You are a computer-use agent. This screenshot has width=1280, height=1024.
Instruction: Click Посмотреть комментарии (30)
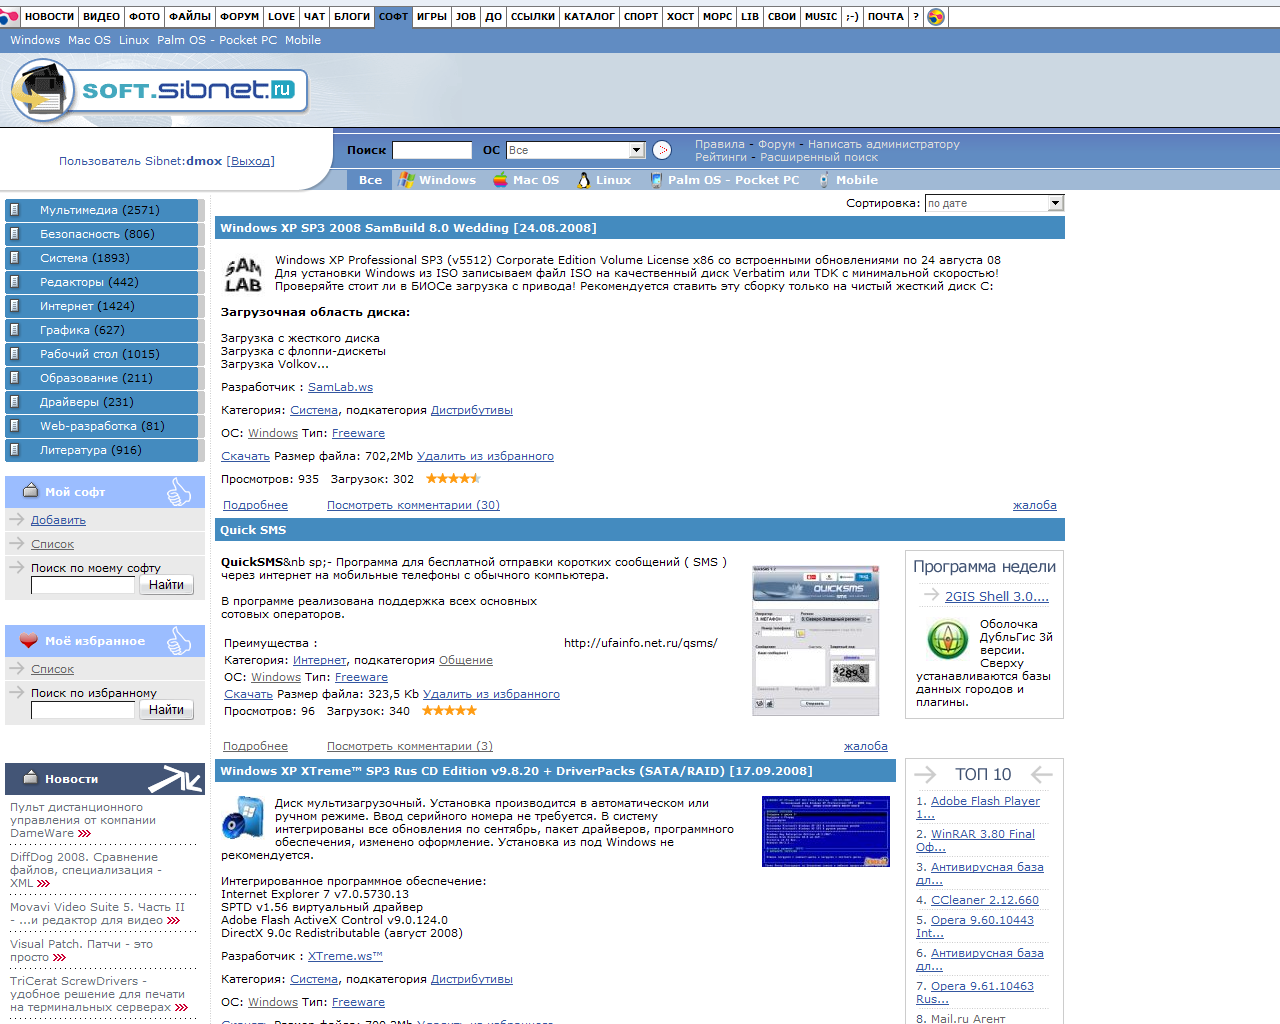coord(413,505)
